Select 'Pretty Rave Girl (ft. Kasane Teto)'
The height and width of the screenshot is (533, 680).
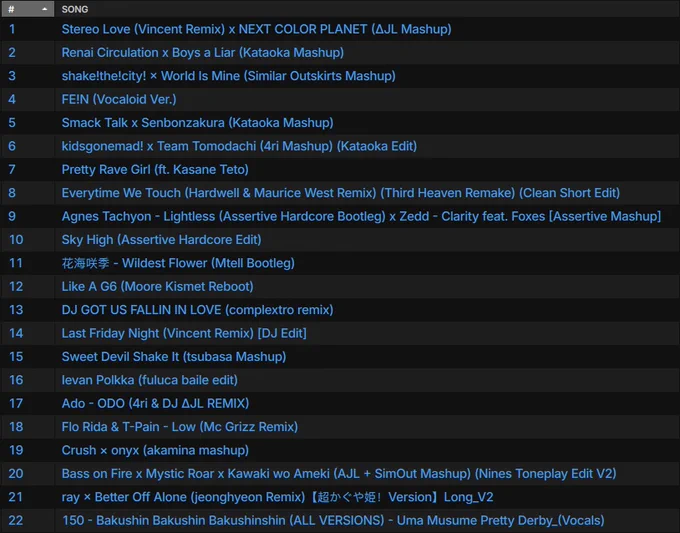point(155,170)
